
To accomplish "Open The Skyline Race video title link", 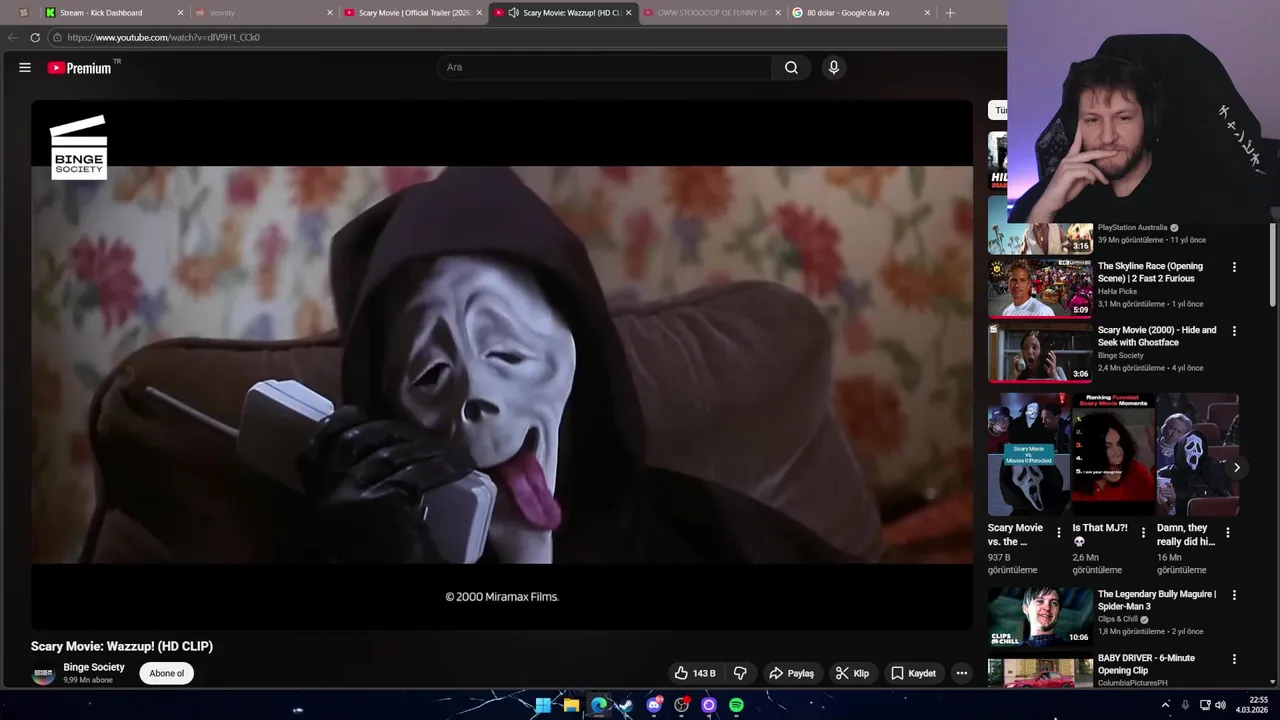I will click(1150, 272).
